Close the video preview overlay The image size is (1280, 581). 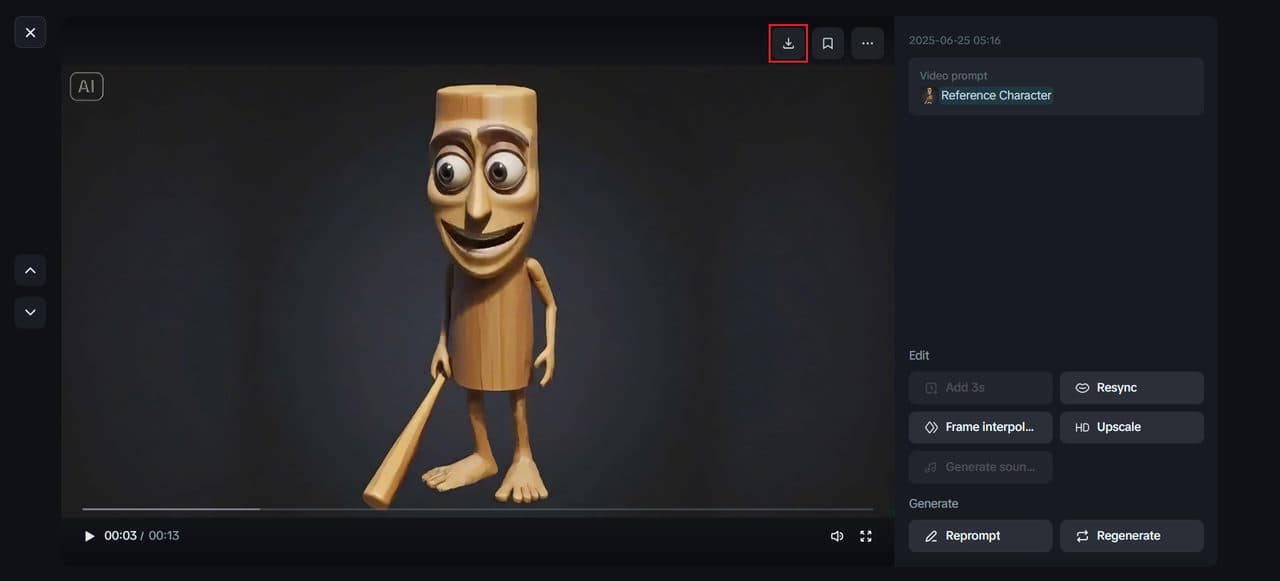coord(30,32)
